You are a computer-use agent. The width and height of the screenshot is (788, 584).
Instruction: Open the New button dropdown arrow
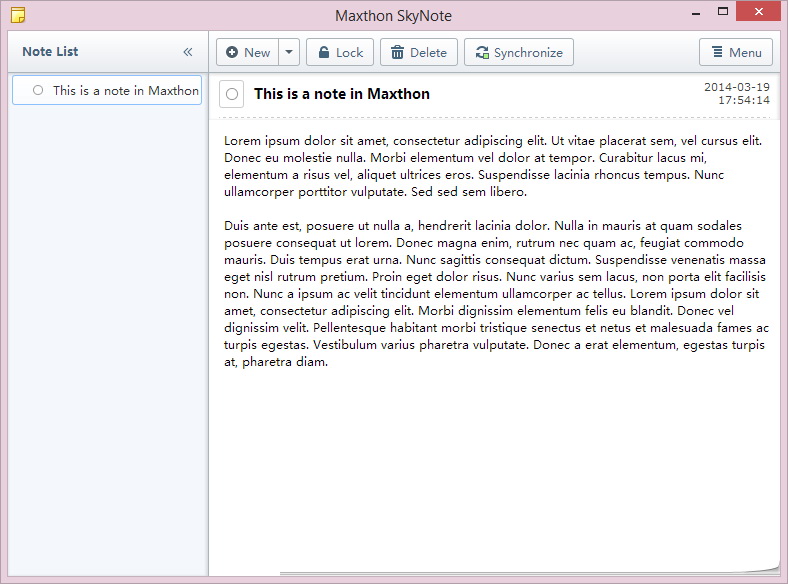pyautogui.click(x=289, y=52)
